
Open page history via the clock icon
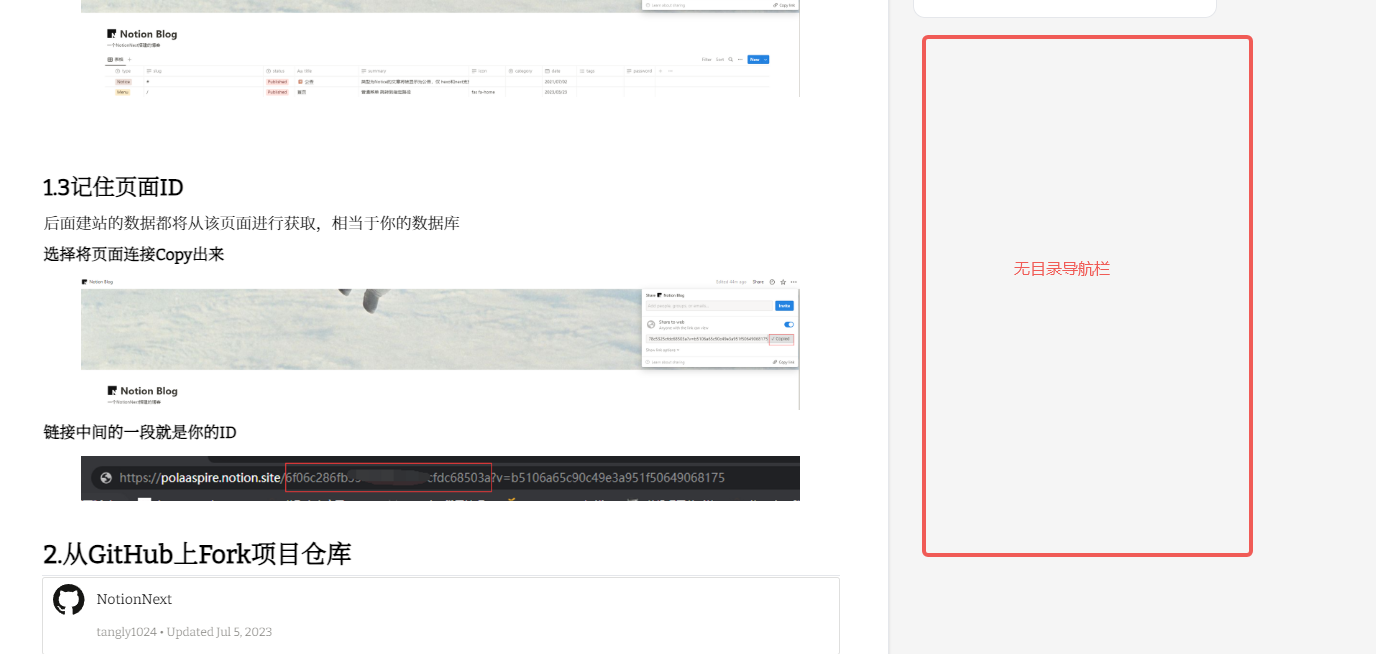point(772,282)
